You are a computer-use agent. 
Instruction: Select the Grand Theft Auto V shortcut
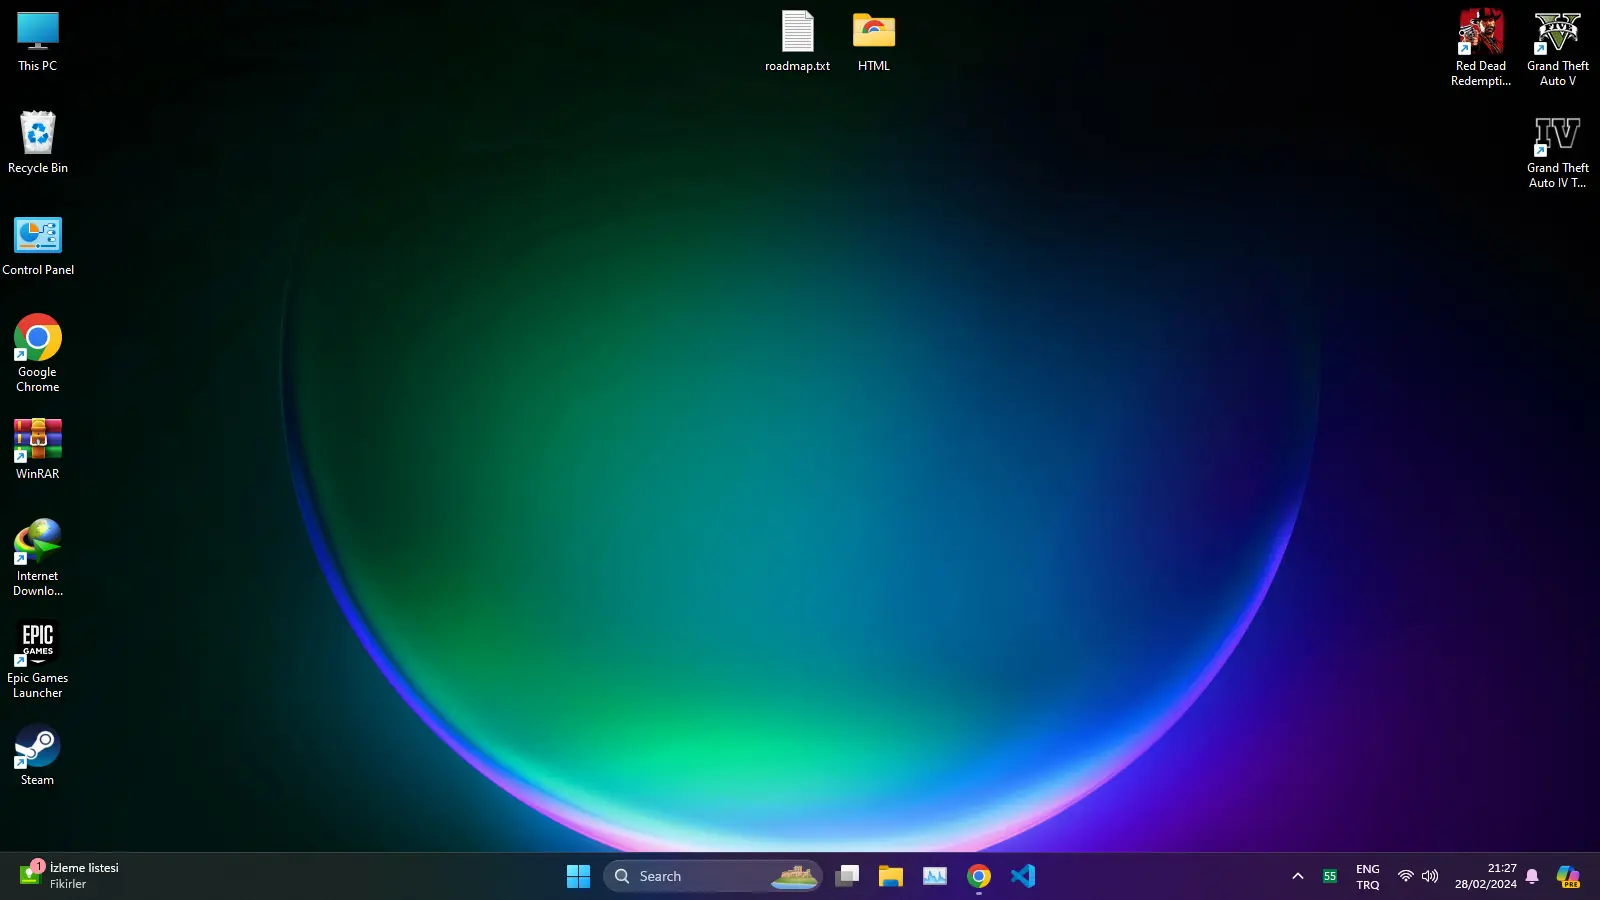coord(1558,48)
